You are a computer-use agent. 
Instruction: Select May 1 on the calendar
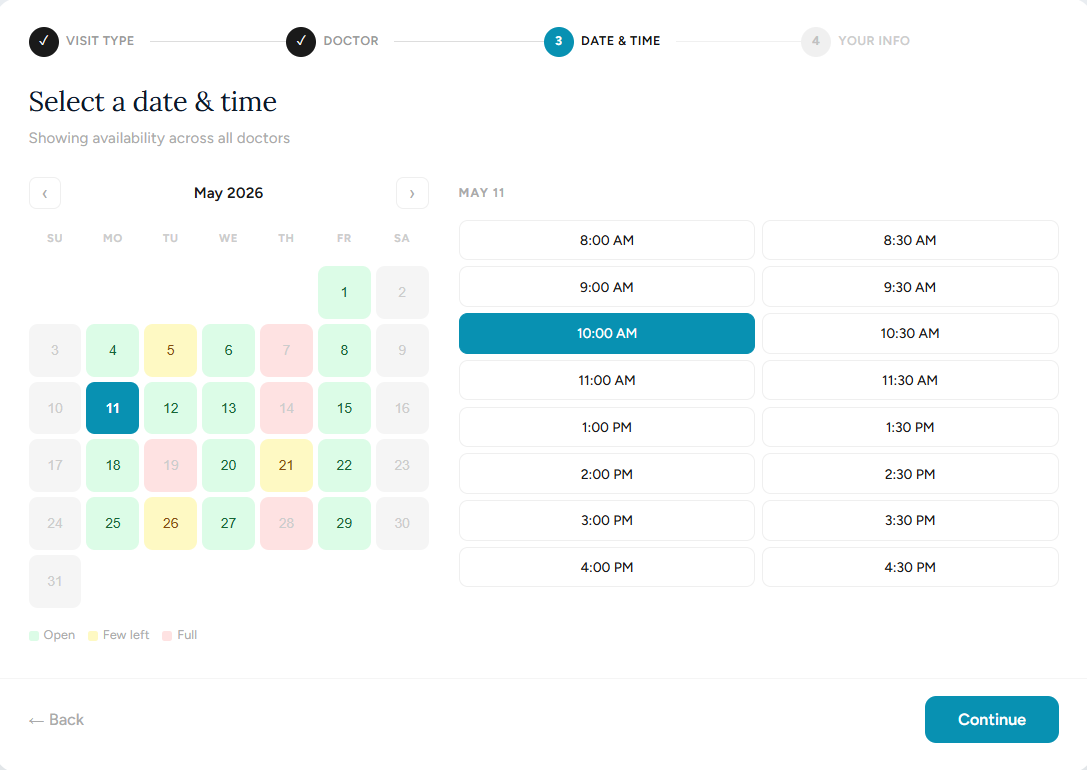coord(344,292)
